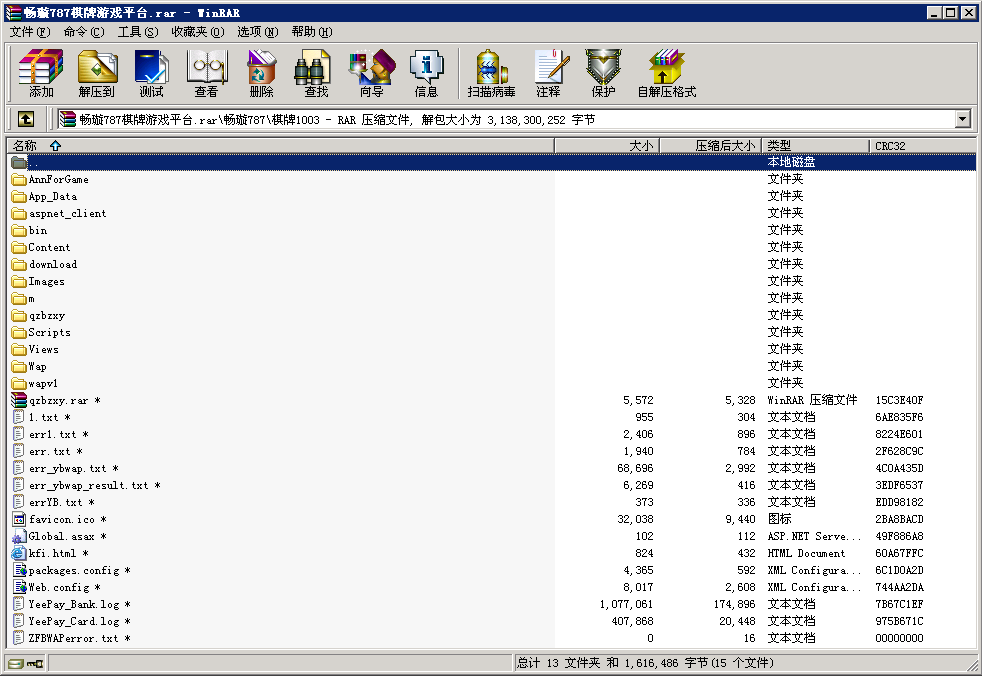Click the 解压到 (Extract To) toolbar icon
The width and height of the screenshot is (982, 676).
(96, 74)
